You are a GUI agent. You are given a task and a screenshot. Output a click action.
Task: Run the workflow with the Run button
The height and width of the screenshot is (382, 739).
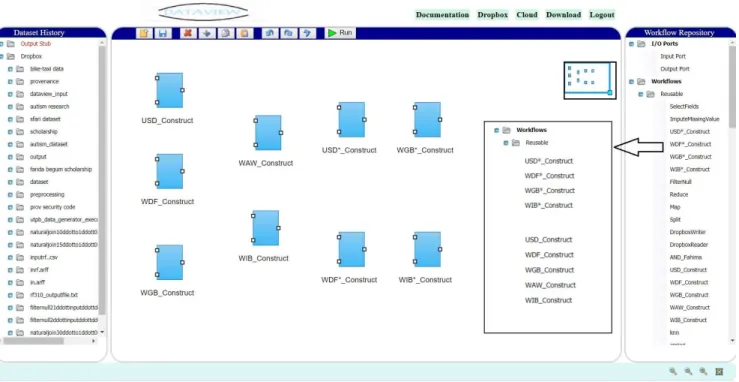340,33
